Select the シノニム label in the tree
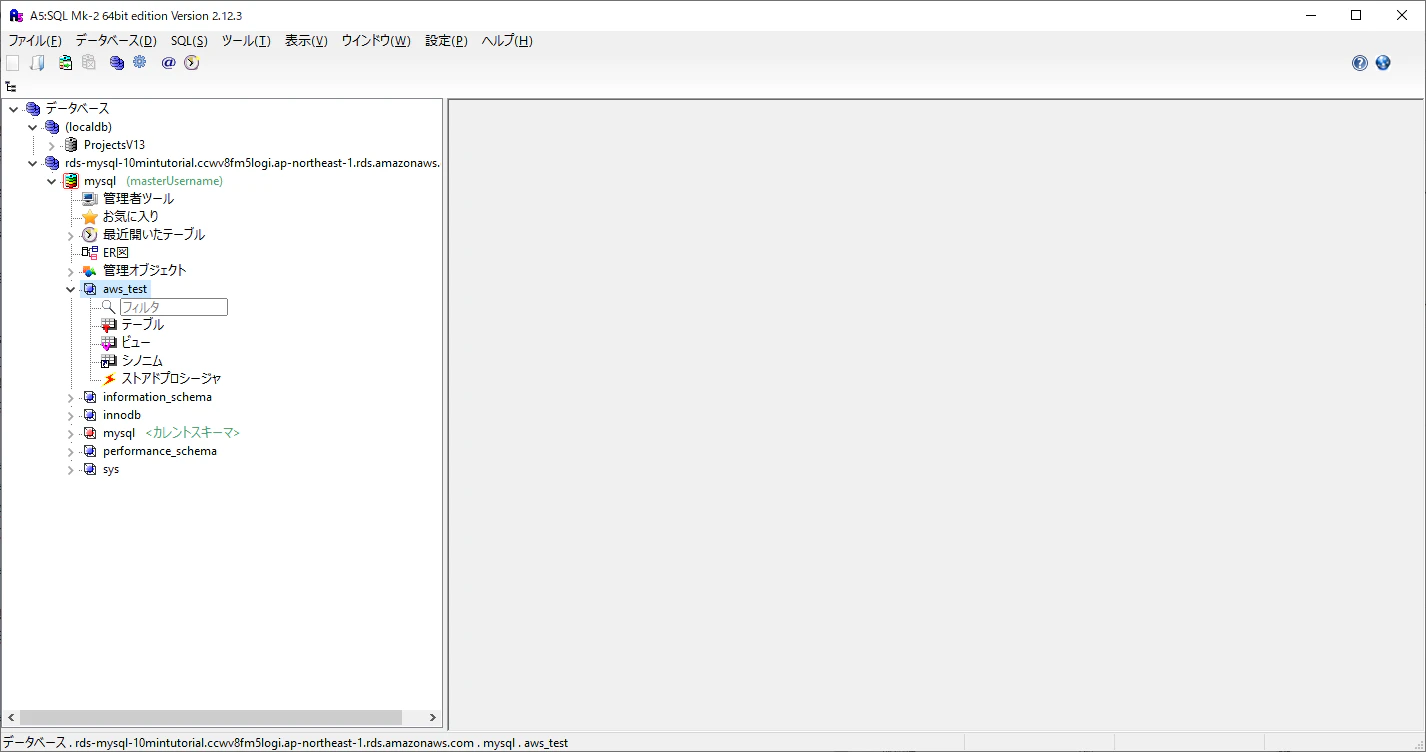The width and height of the screenshot is (1426, 752). [x=142, y=361]
